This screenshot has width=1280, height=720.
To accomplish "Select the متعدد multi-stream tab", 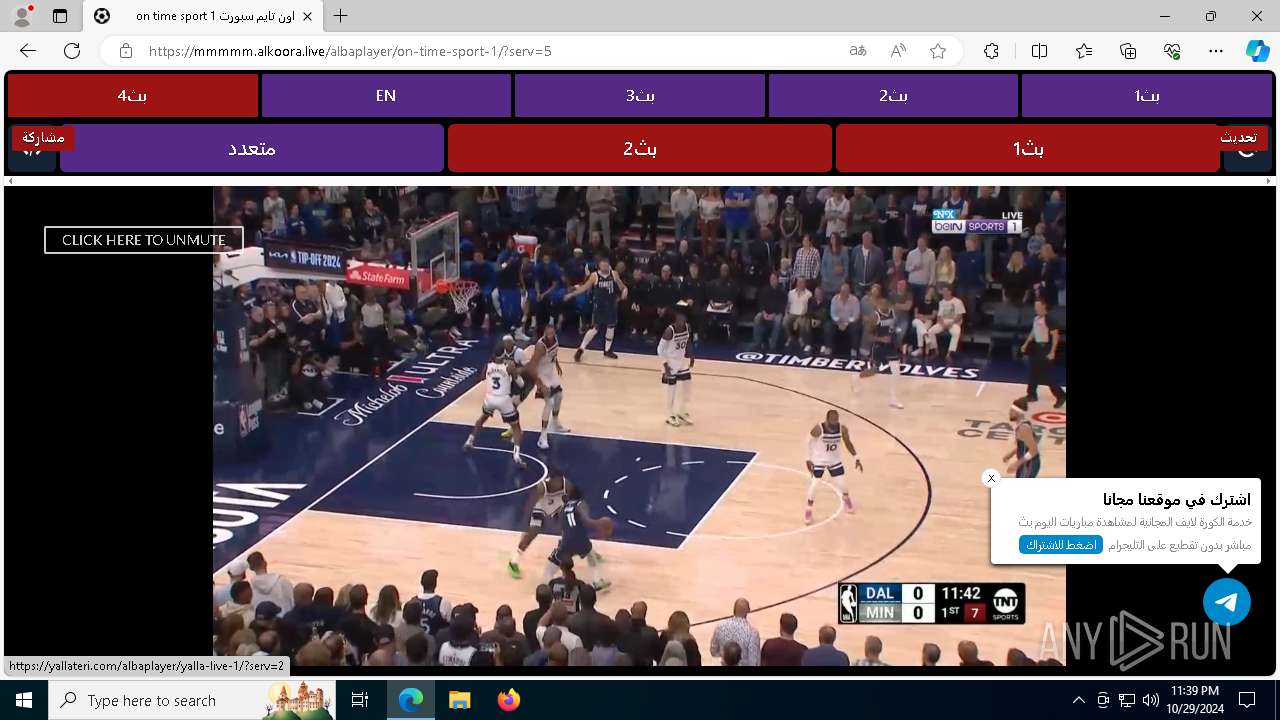I will 252,148.
